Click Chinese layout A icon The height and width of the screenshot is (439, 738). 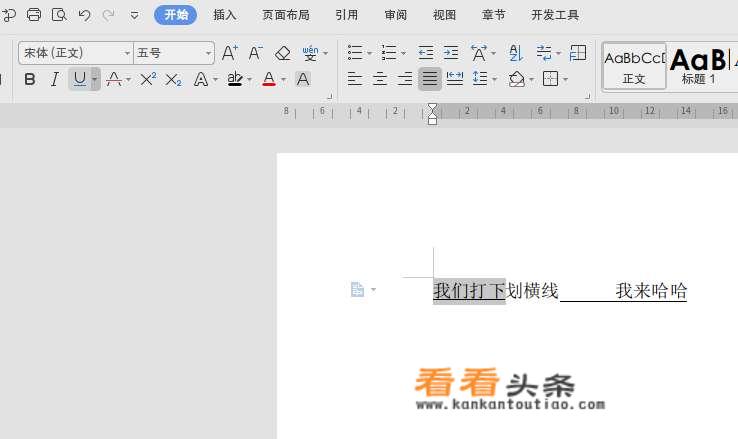[479, 53]
